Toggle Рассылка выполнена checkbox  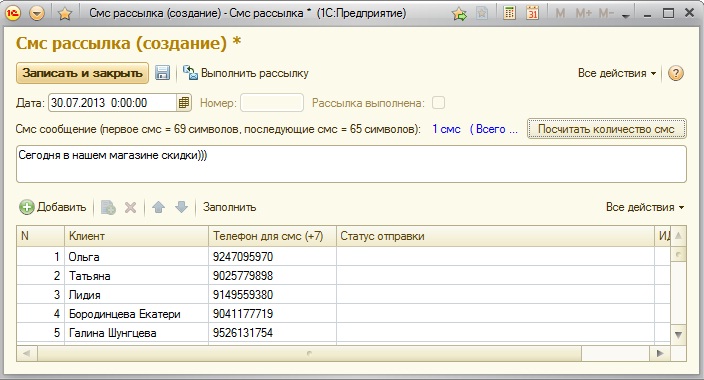(x=438, y=102)
